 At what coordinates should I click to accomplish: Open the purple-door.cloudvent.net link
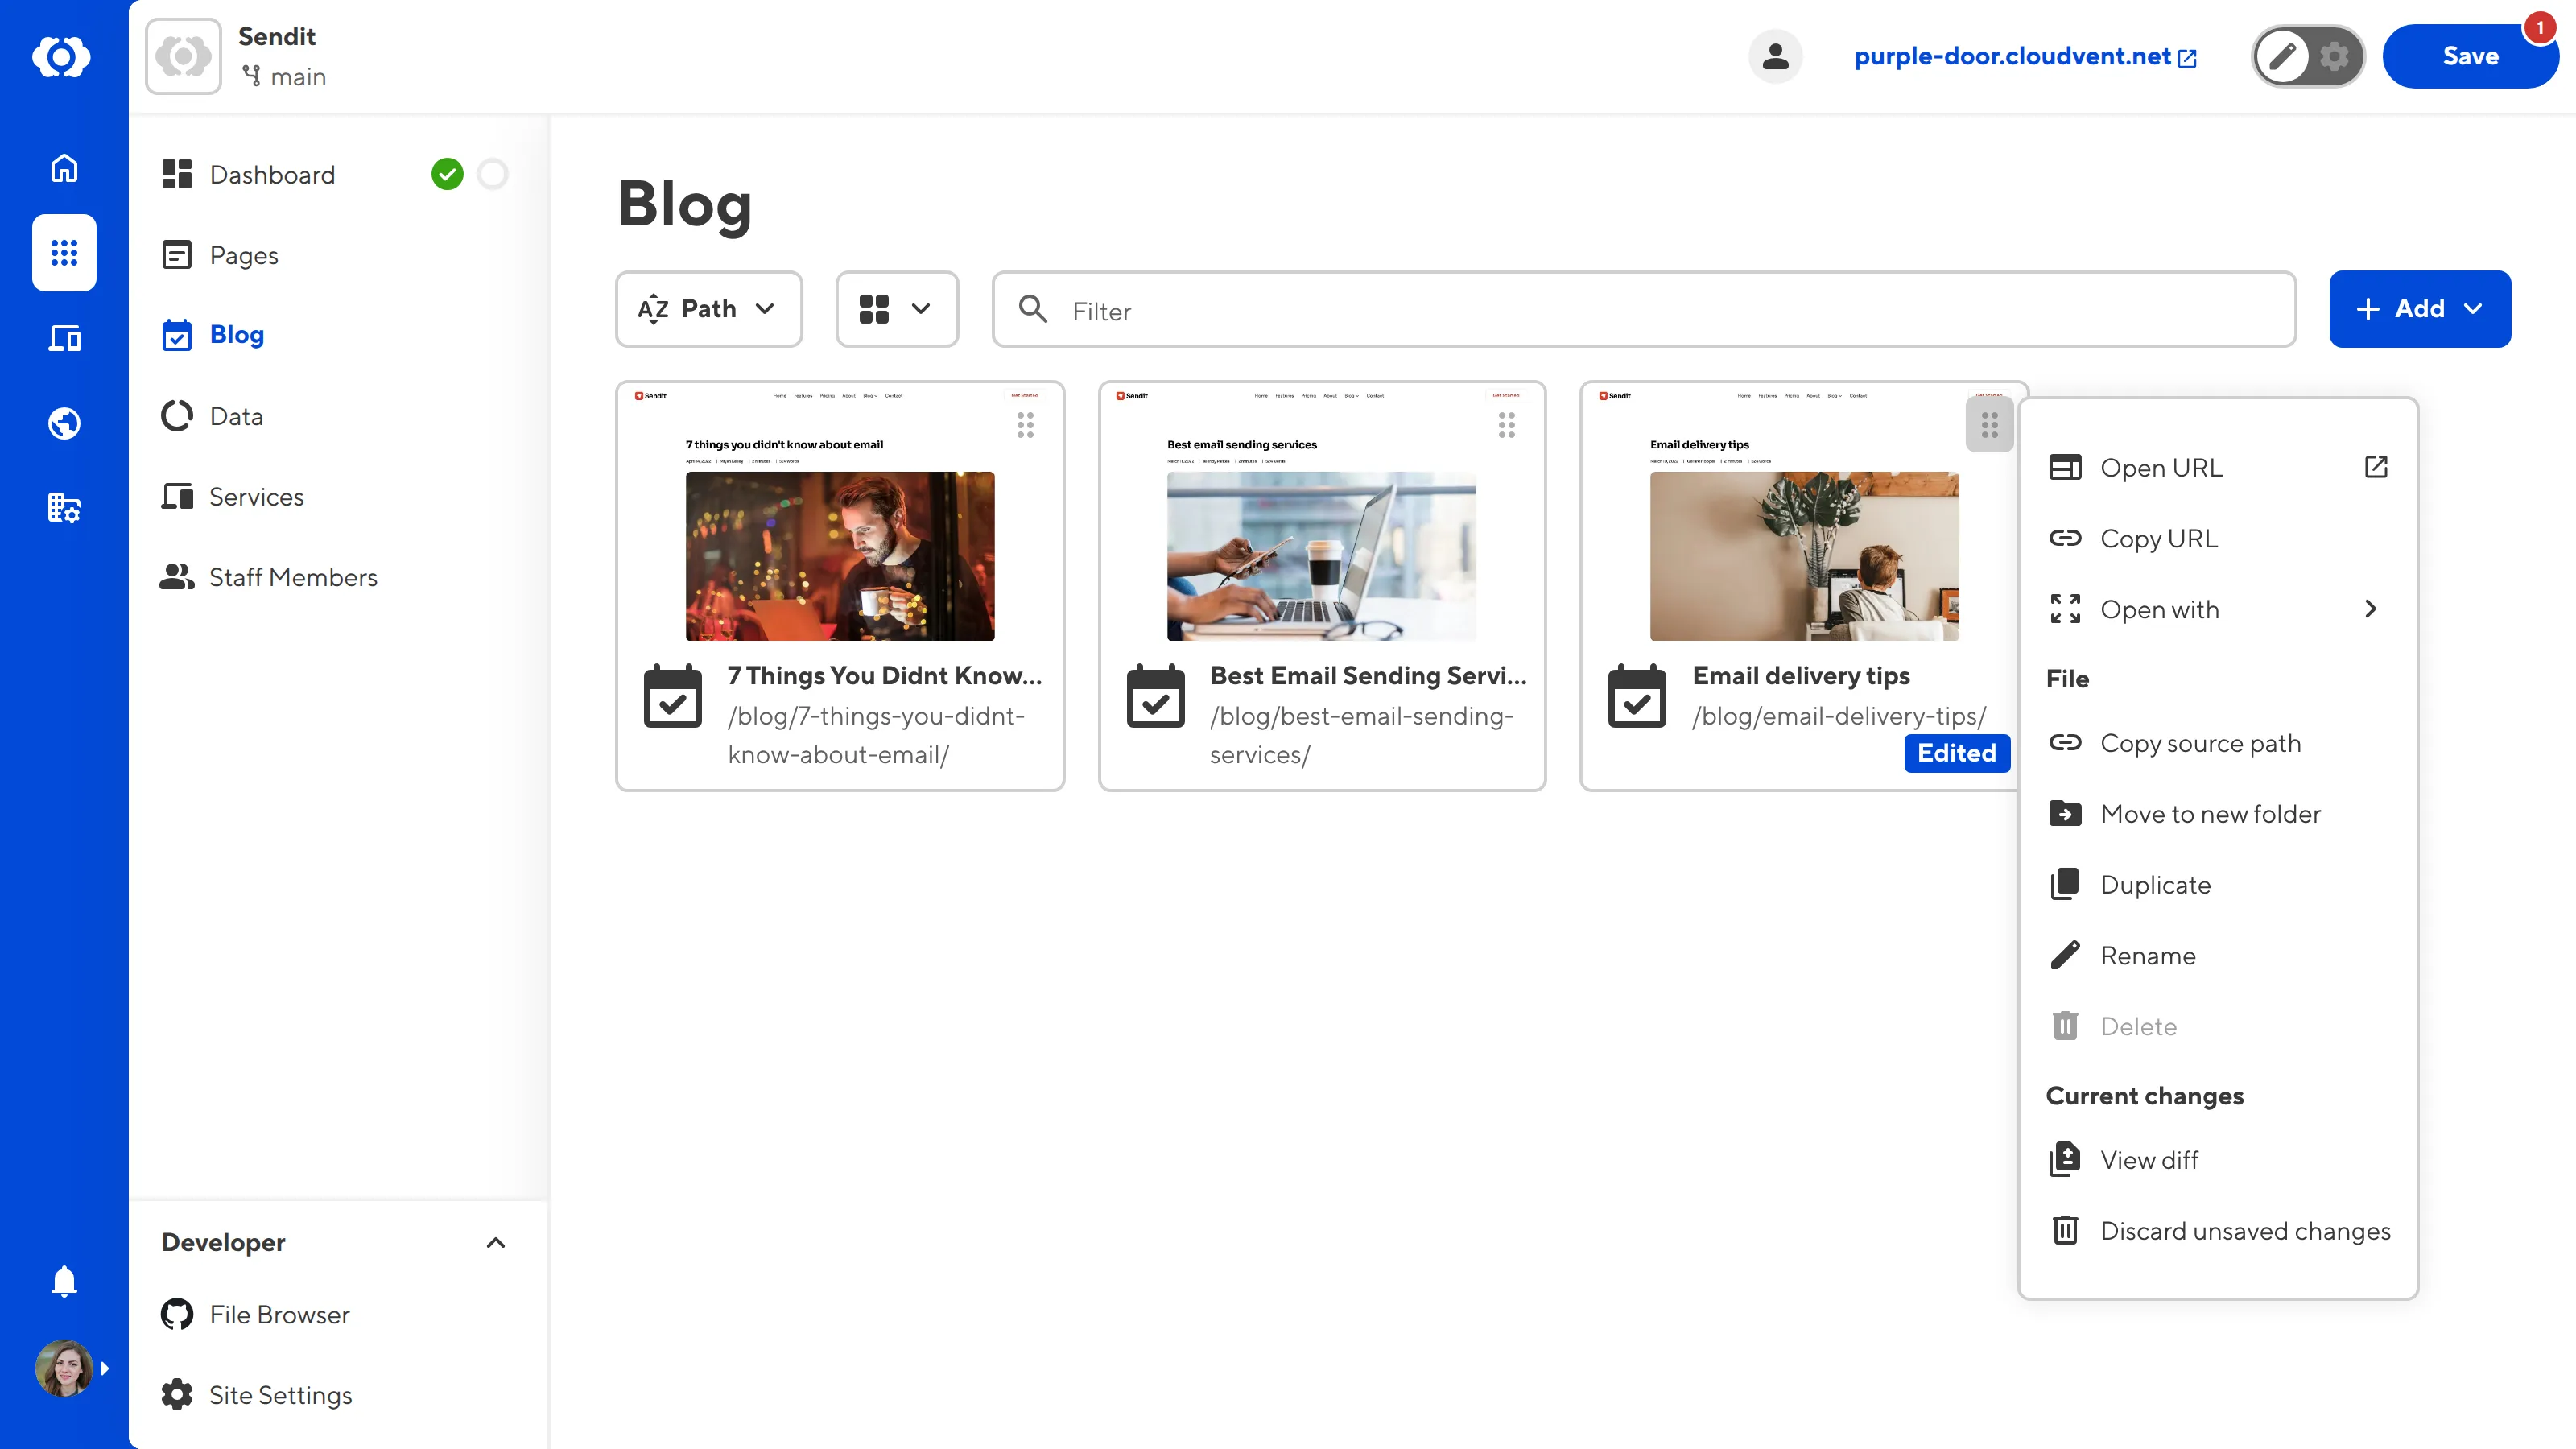2012,56
